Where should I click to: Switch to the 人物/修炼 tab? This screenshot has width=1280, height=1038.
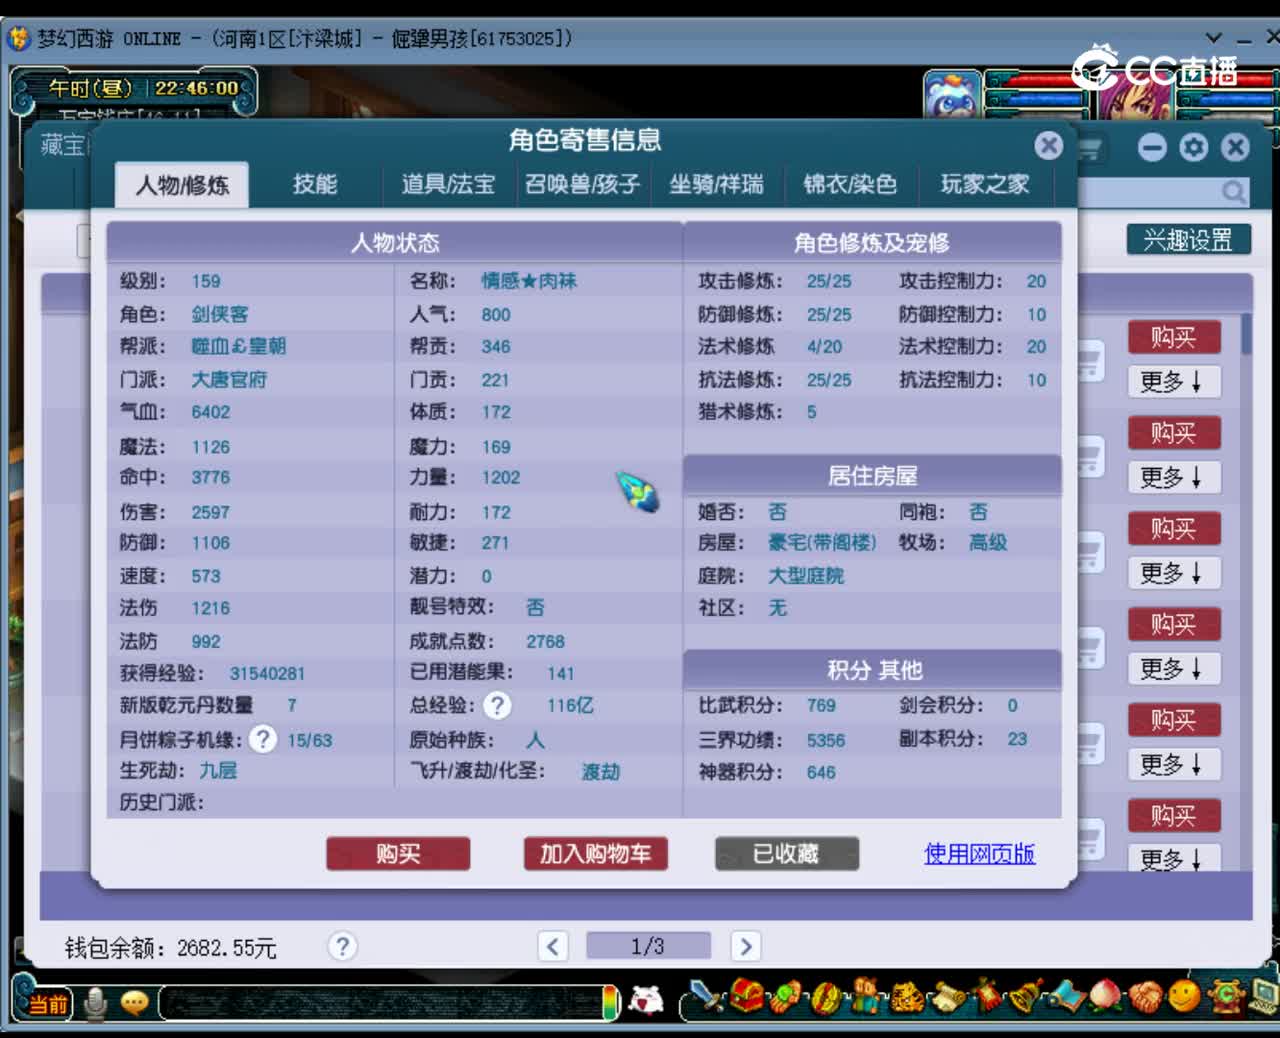pyautogui.click(x=182, y=185)
